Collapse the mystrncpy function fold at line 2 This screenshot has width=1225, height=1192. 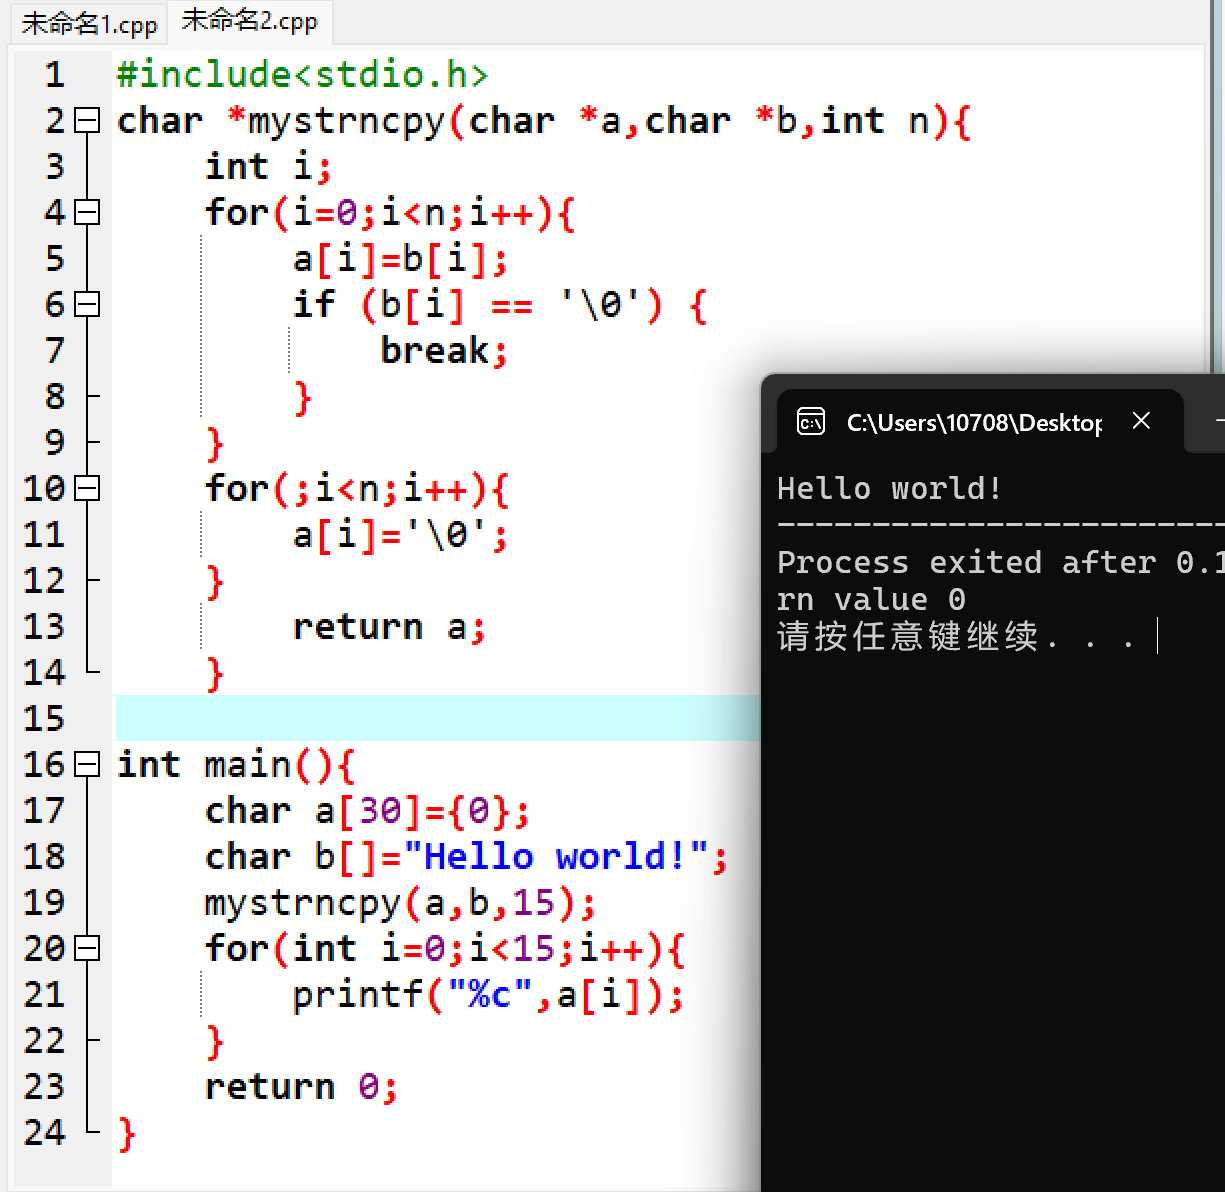88,121
